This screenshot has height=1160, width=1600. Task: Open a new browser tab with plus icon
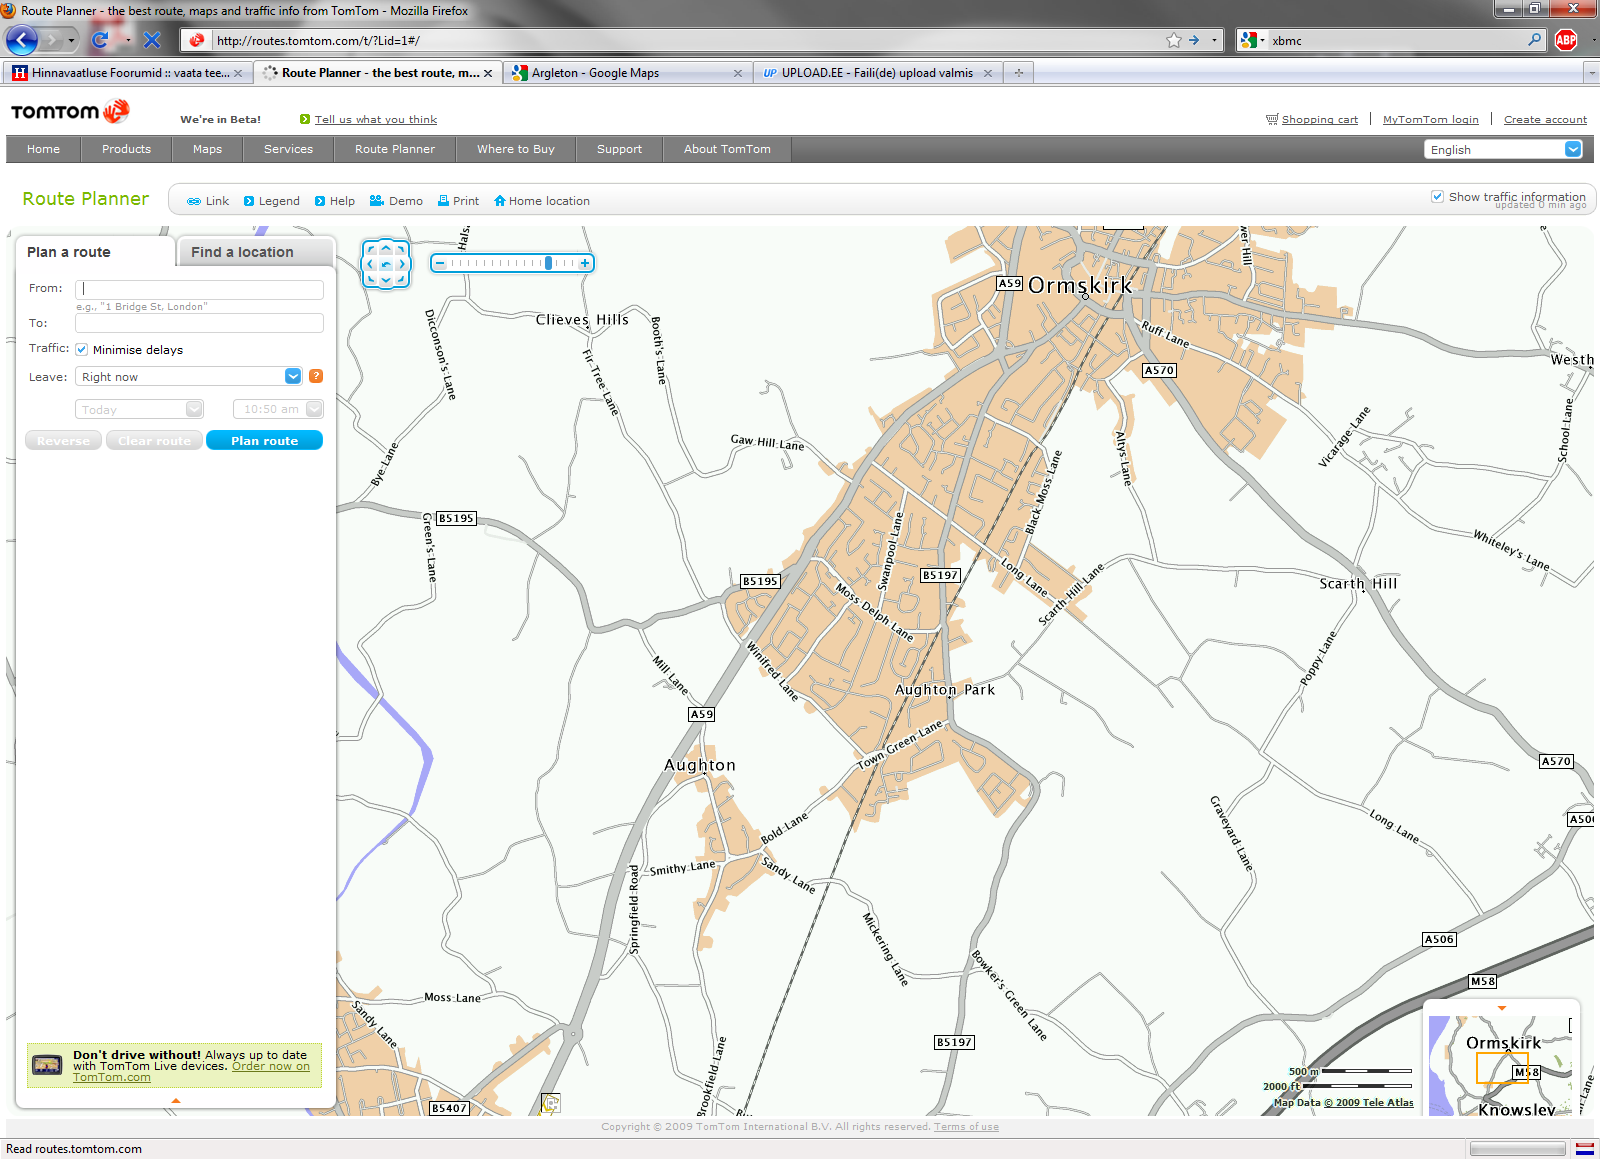(x=1019, y=73)
